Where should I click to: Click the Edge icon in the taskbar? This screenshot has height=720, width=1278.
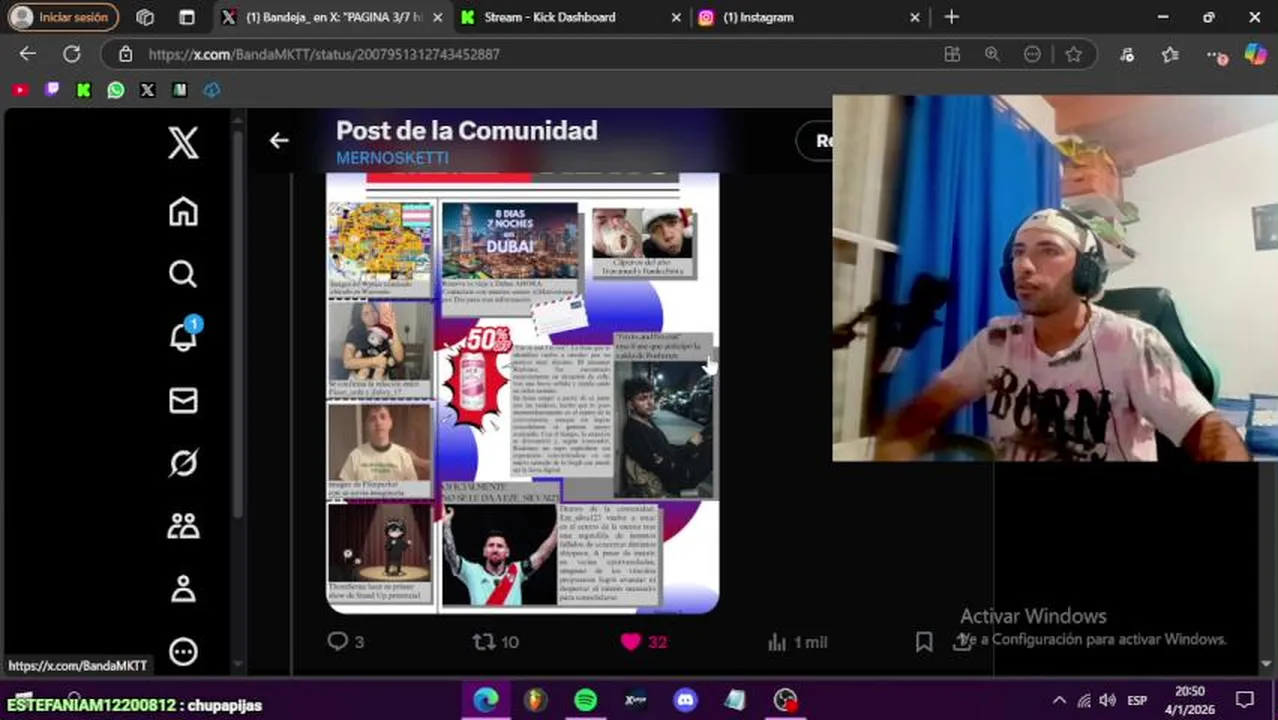(486, 700)
